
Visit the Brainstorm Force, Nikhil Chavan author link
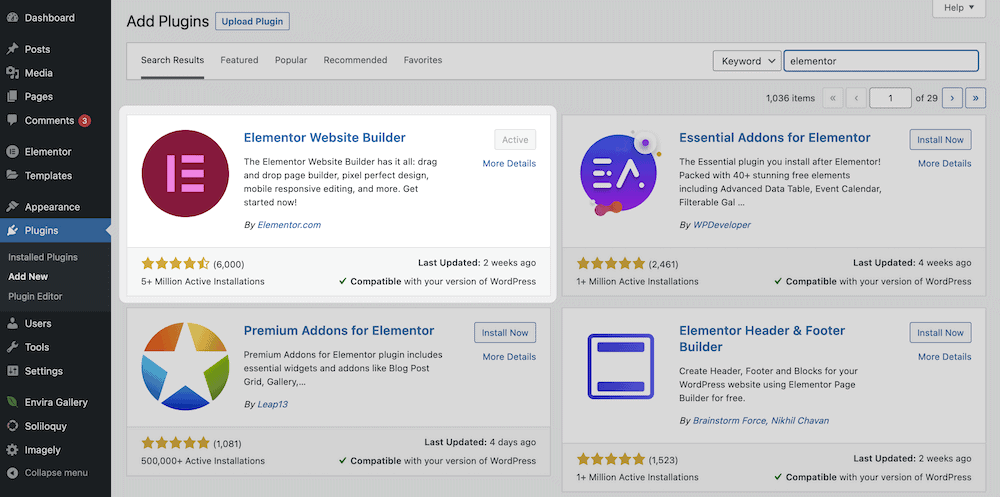click(761, 420)
